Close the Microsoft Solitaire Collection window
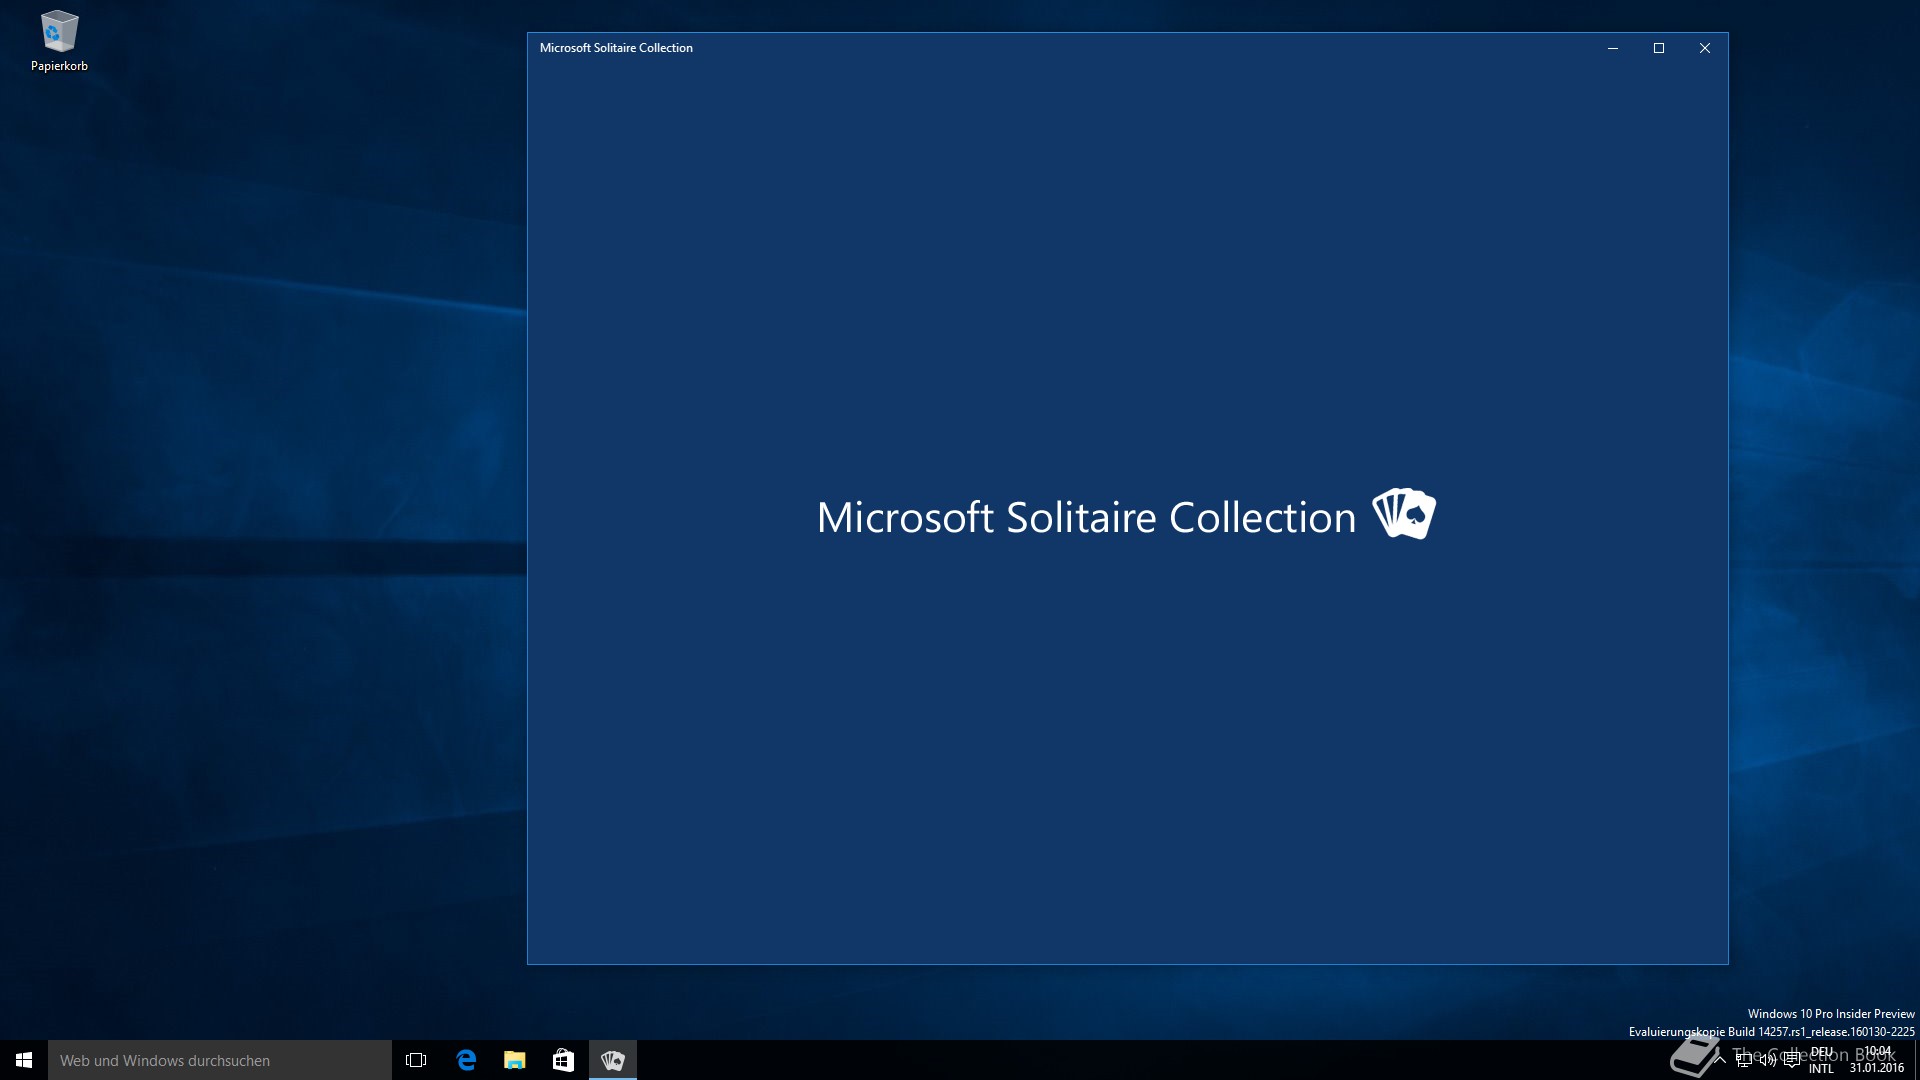This screenshot has width=1920, height=1080. pos(1705,48)
